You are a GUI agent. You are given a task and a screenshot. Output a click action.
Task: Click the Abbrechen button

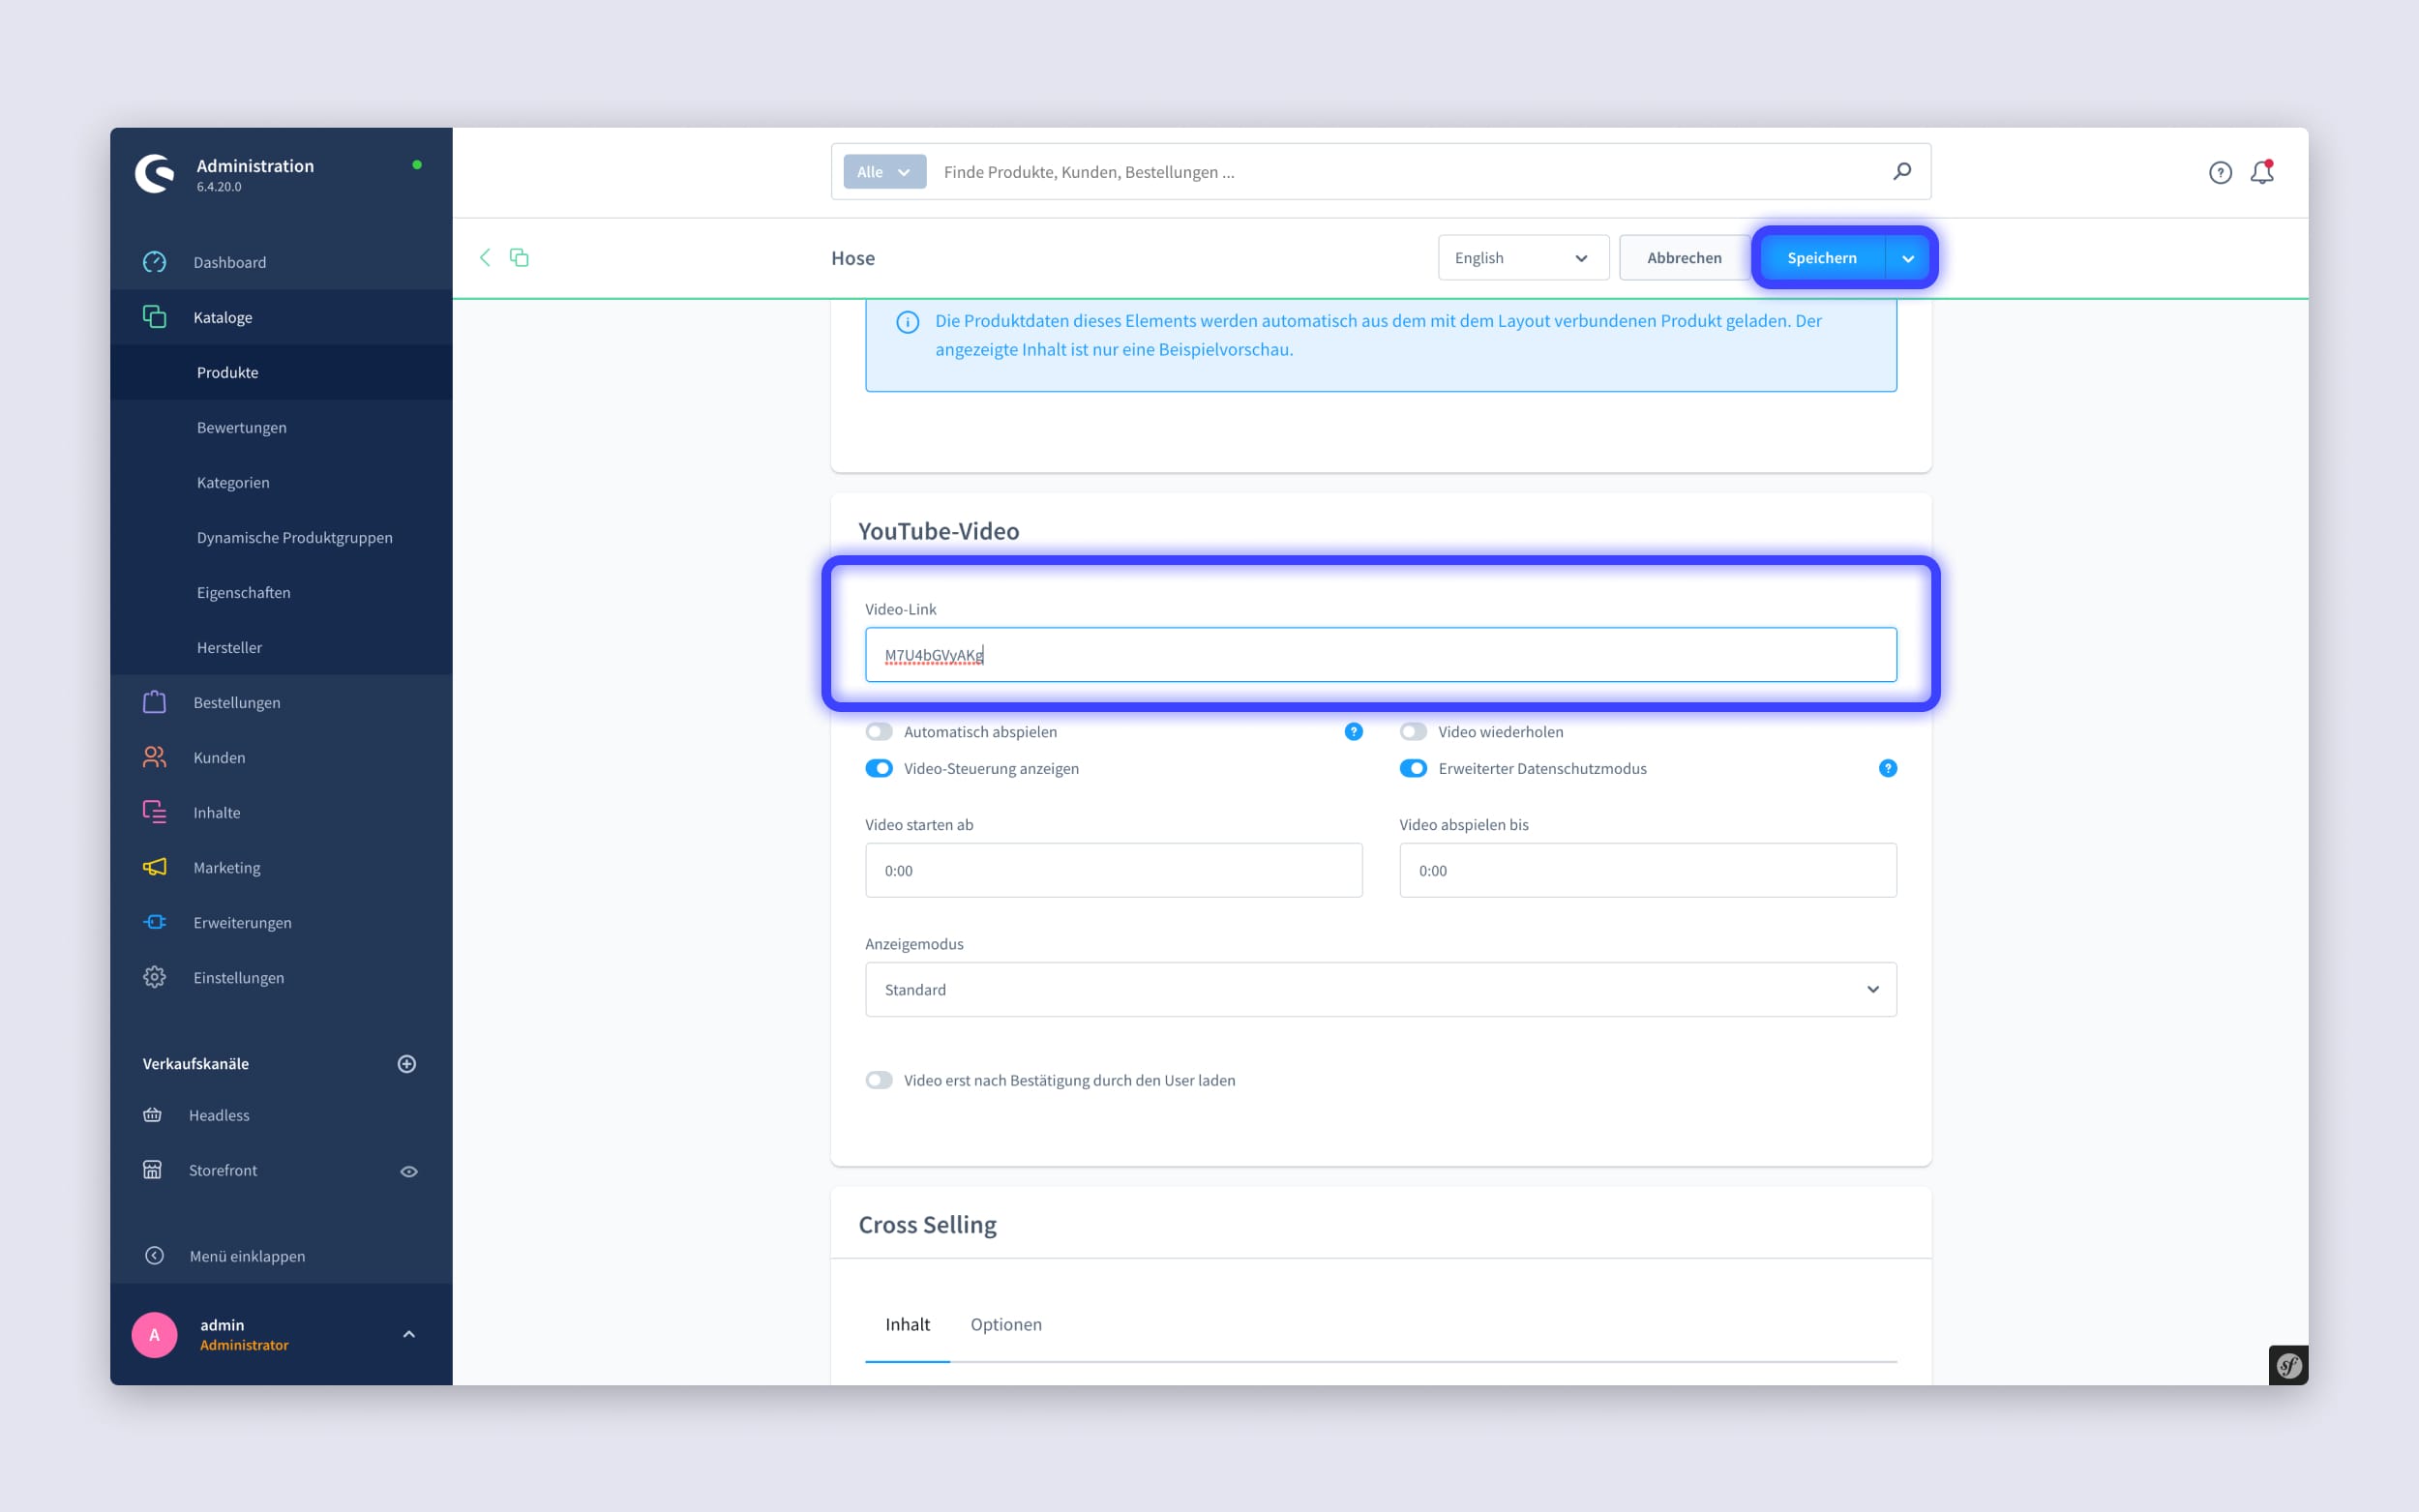1683,258
